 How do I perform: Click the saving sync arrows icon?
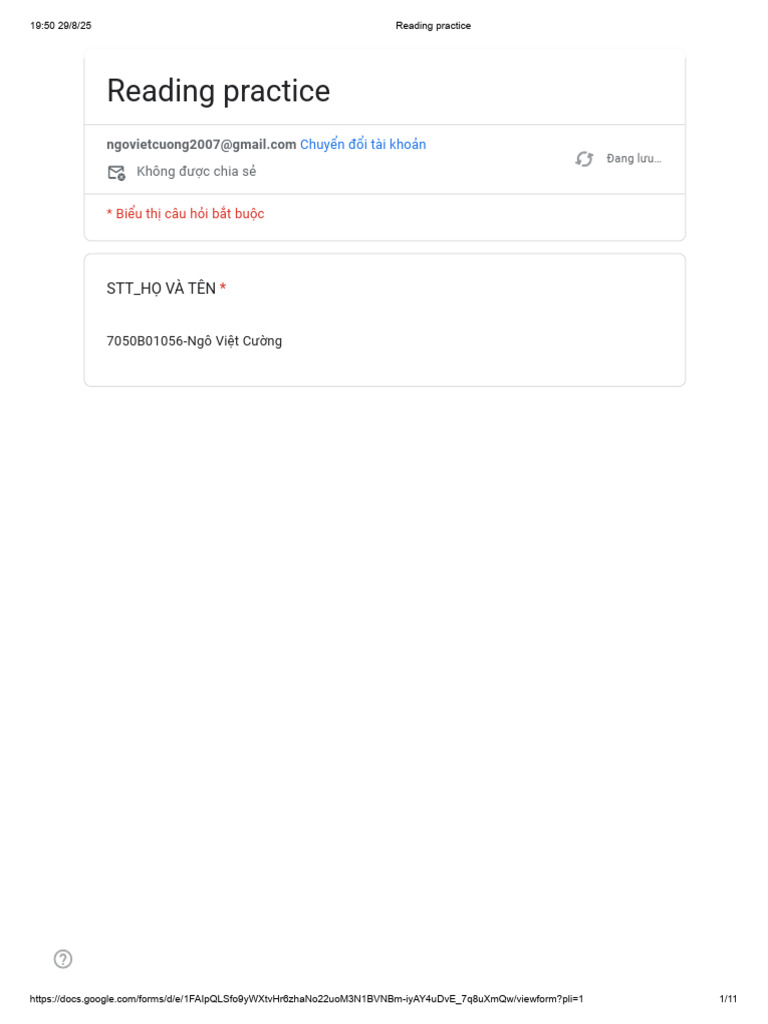(x=584, y=159)
